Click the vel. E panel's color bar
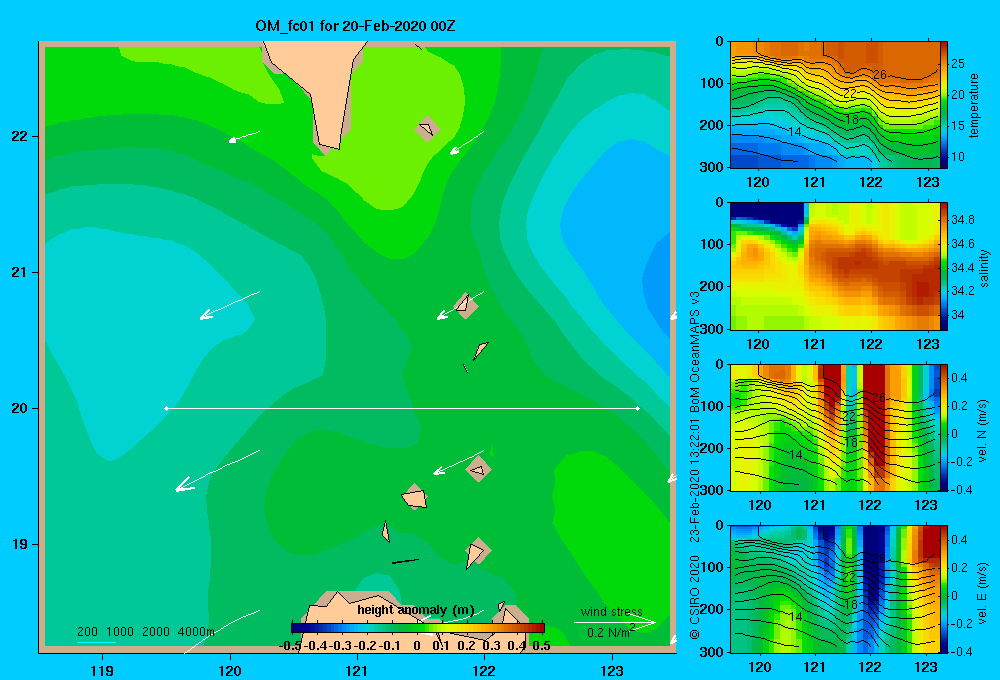The height and width of the screenshot is (680, 1000). click(x=944, y=589)
